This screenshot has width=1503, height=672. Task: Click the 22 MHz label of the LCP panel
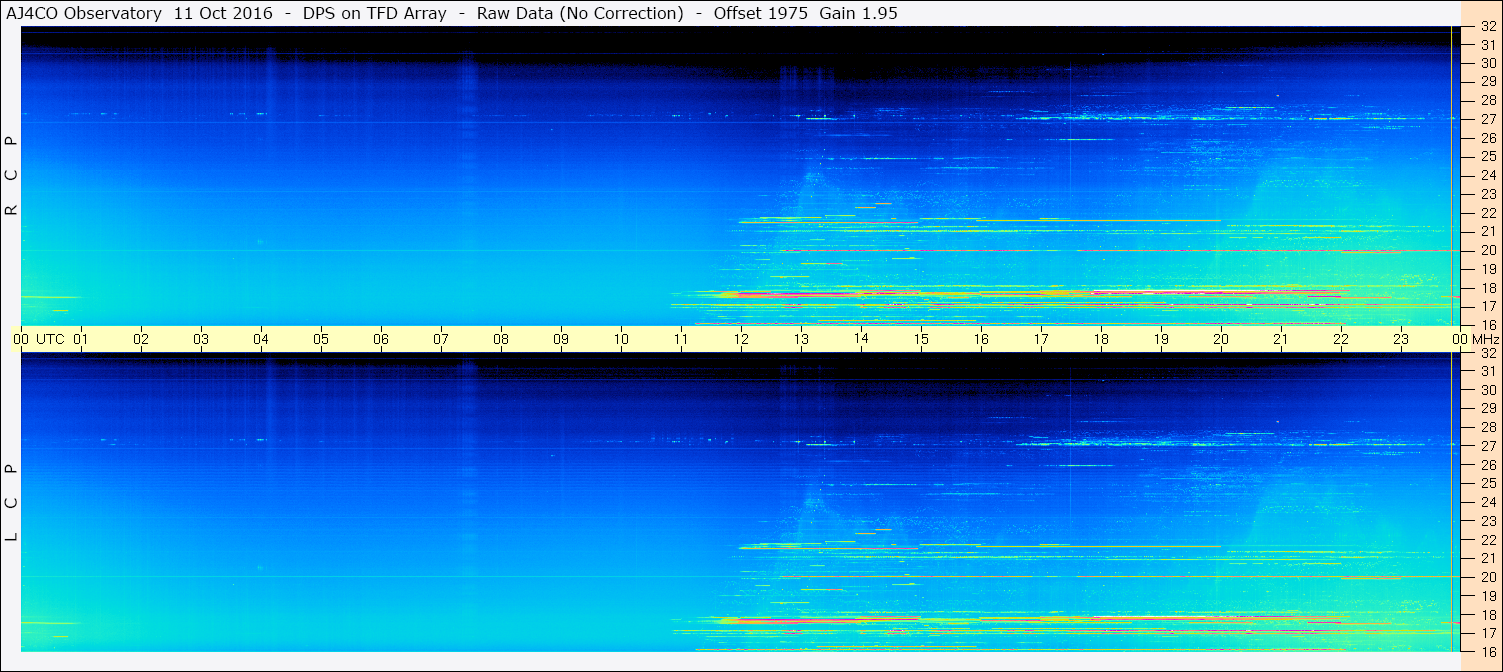coord(1488,539)
